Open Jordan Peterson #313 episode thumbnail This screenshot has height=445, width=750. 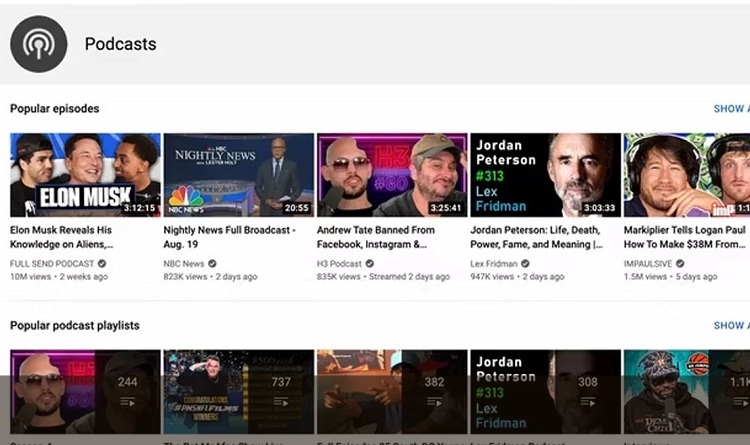coord(546,175)
